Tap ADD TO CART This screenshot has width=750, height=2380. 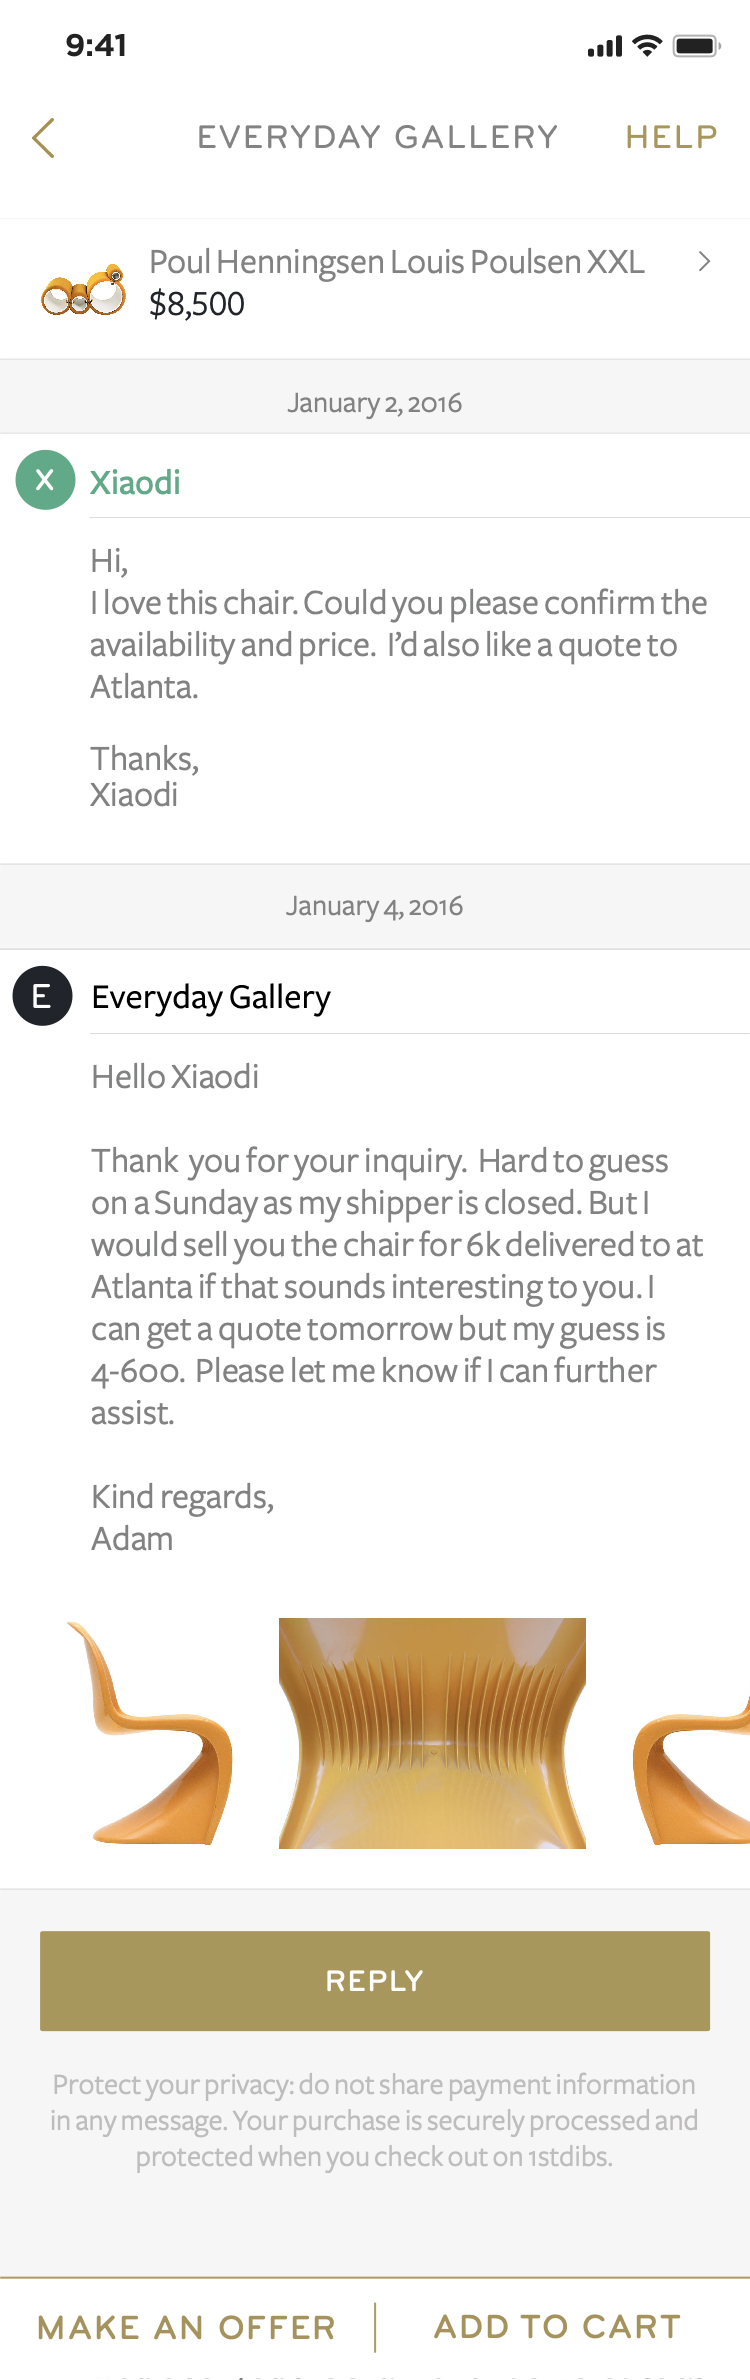click(x=558, y=2327)
